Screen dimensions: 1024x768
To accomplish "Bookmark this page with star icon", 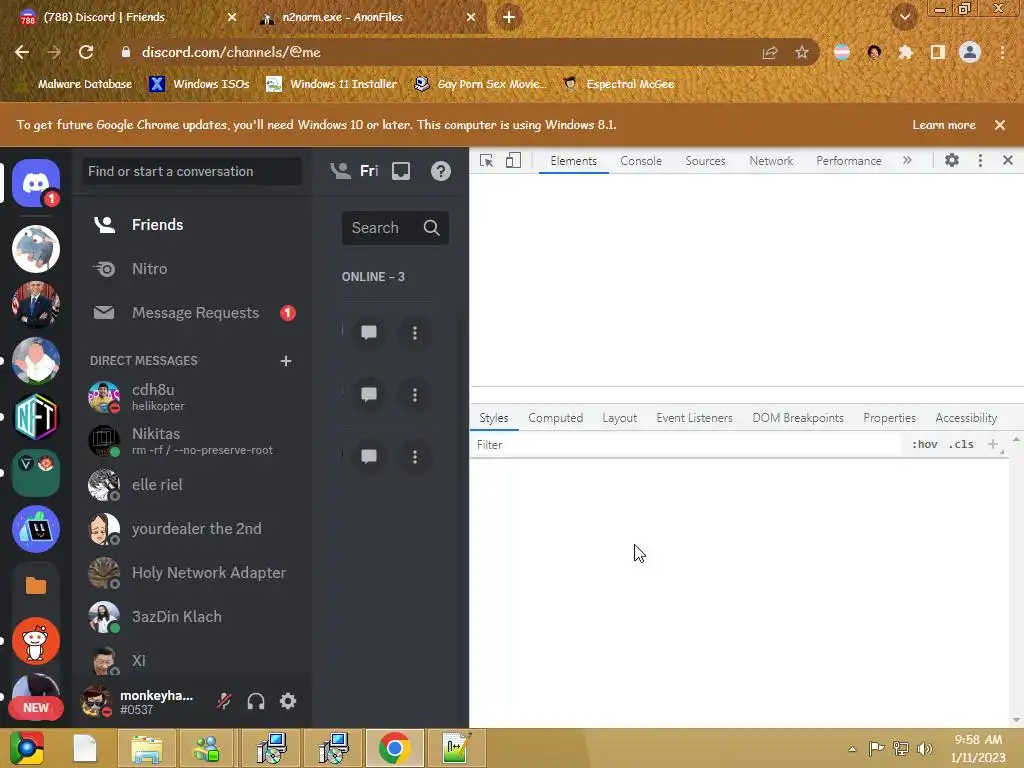I will 802,52.
